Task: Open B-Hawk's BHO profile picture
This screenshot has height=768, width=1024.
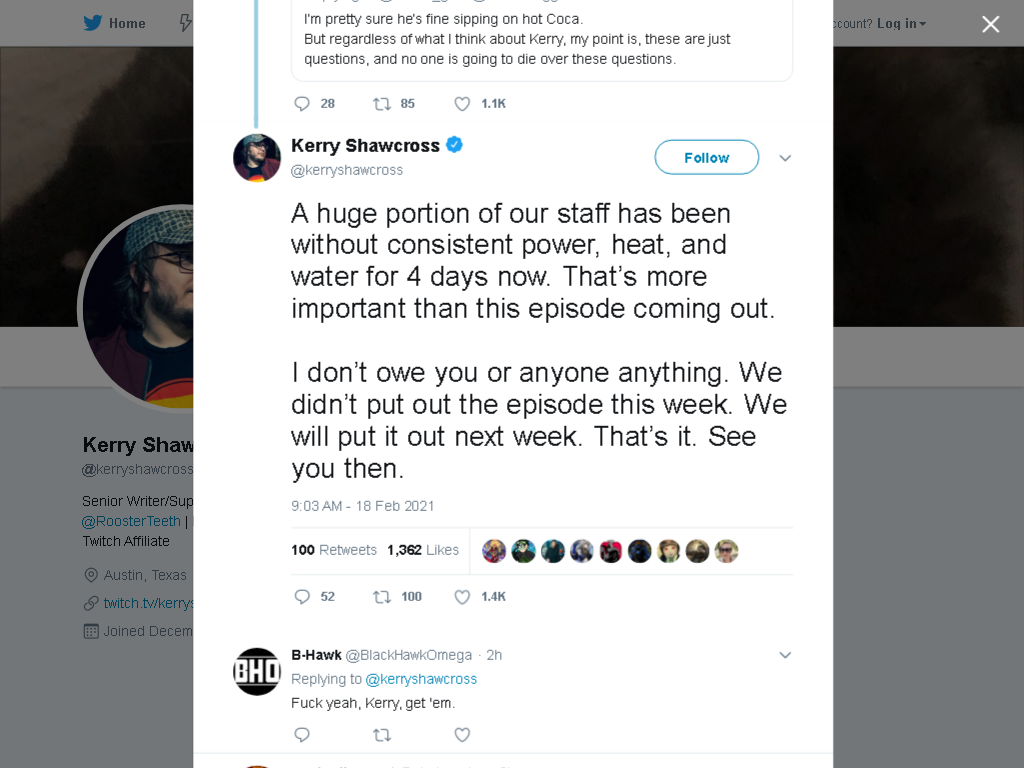Action: pyautogui.click(x=257, y=671)
